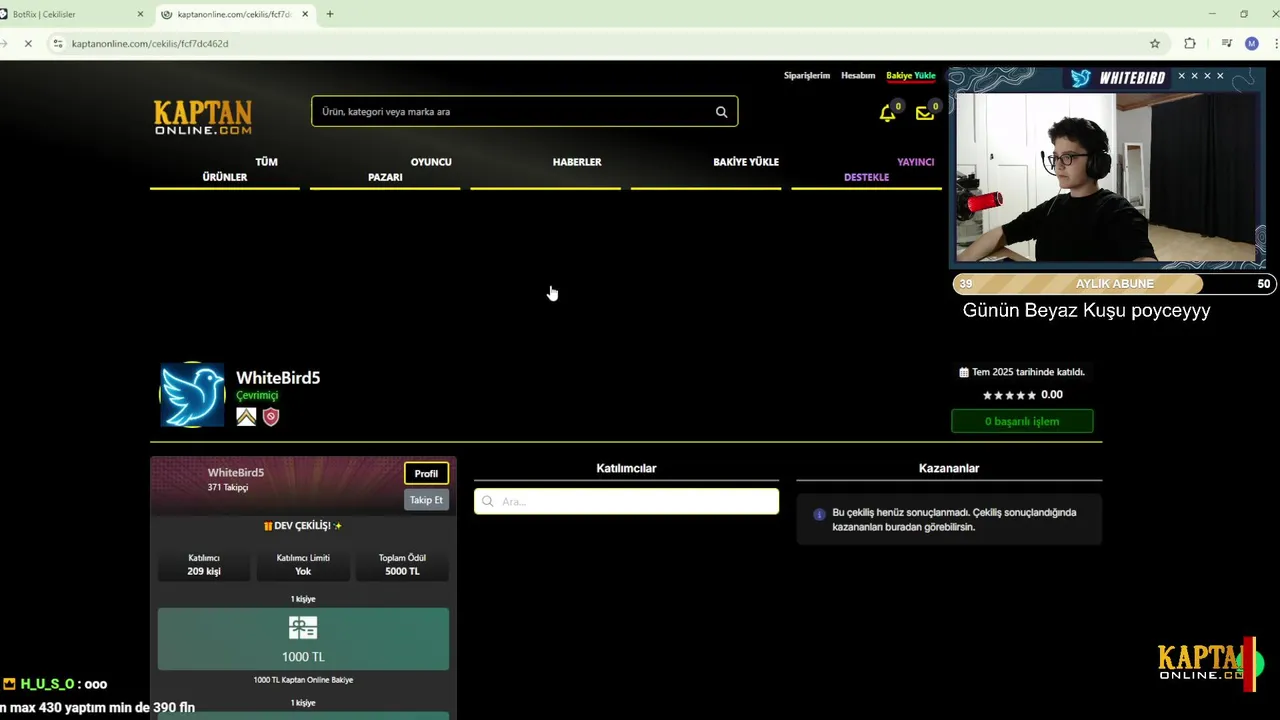Follow WhiteBird5 with Takip Et
This screenshot has height=720, width=1280.
point(426,500)
